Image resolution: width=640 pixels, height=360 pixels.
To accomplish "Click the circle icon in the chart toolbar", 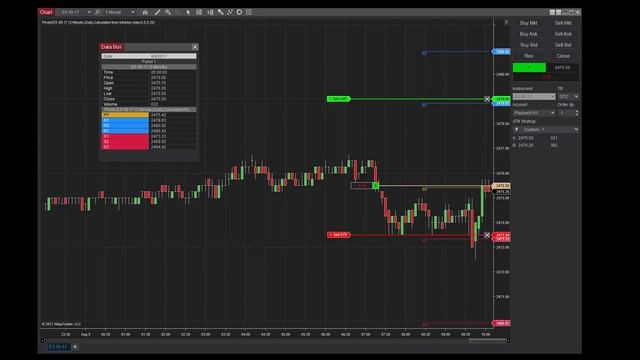I will coord(239,12).
